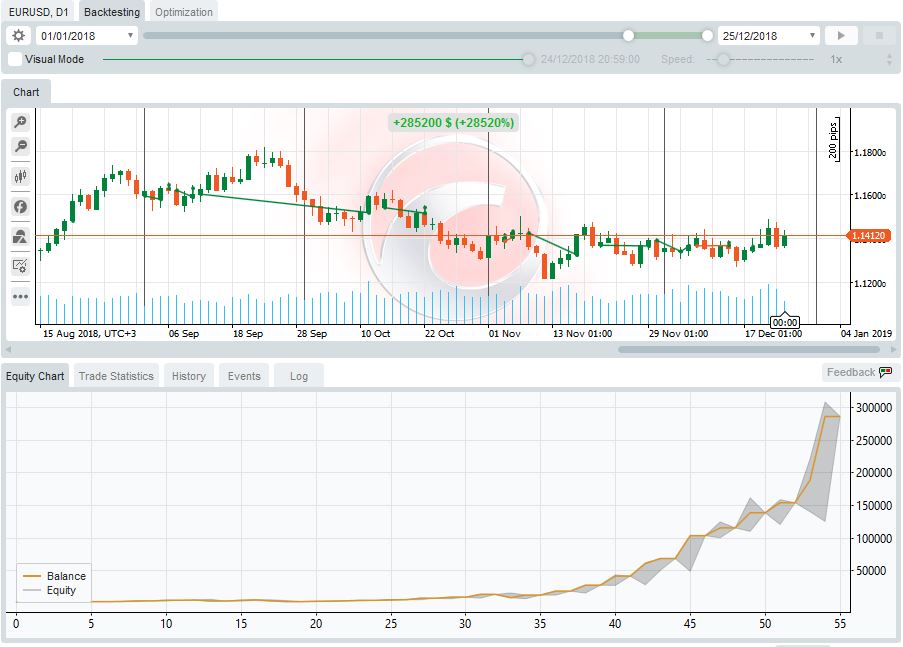Click the Facebook share icon

point(20,206)
